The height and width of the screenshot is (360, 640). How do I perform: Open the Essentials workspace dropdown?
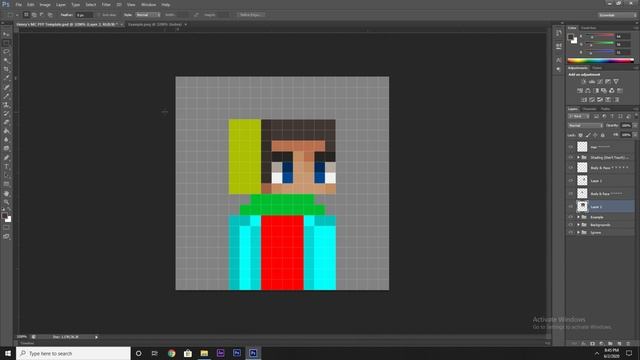[x=618, y=15]
